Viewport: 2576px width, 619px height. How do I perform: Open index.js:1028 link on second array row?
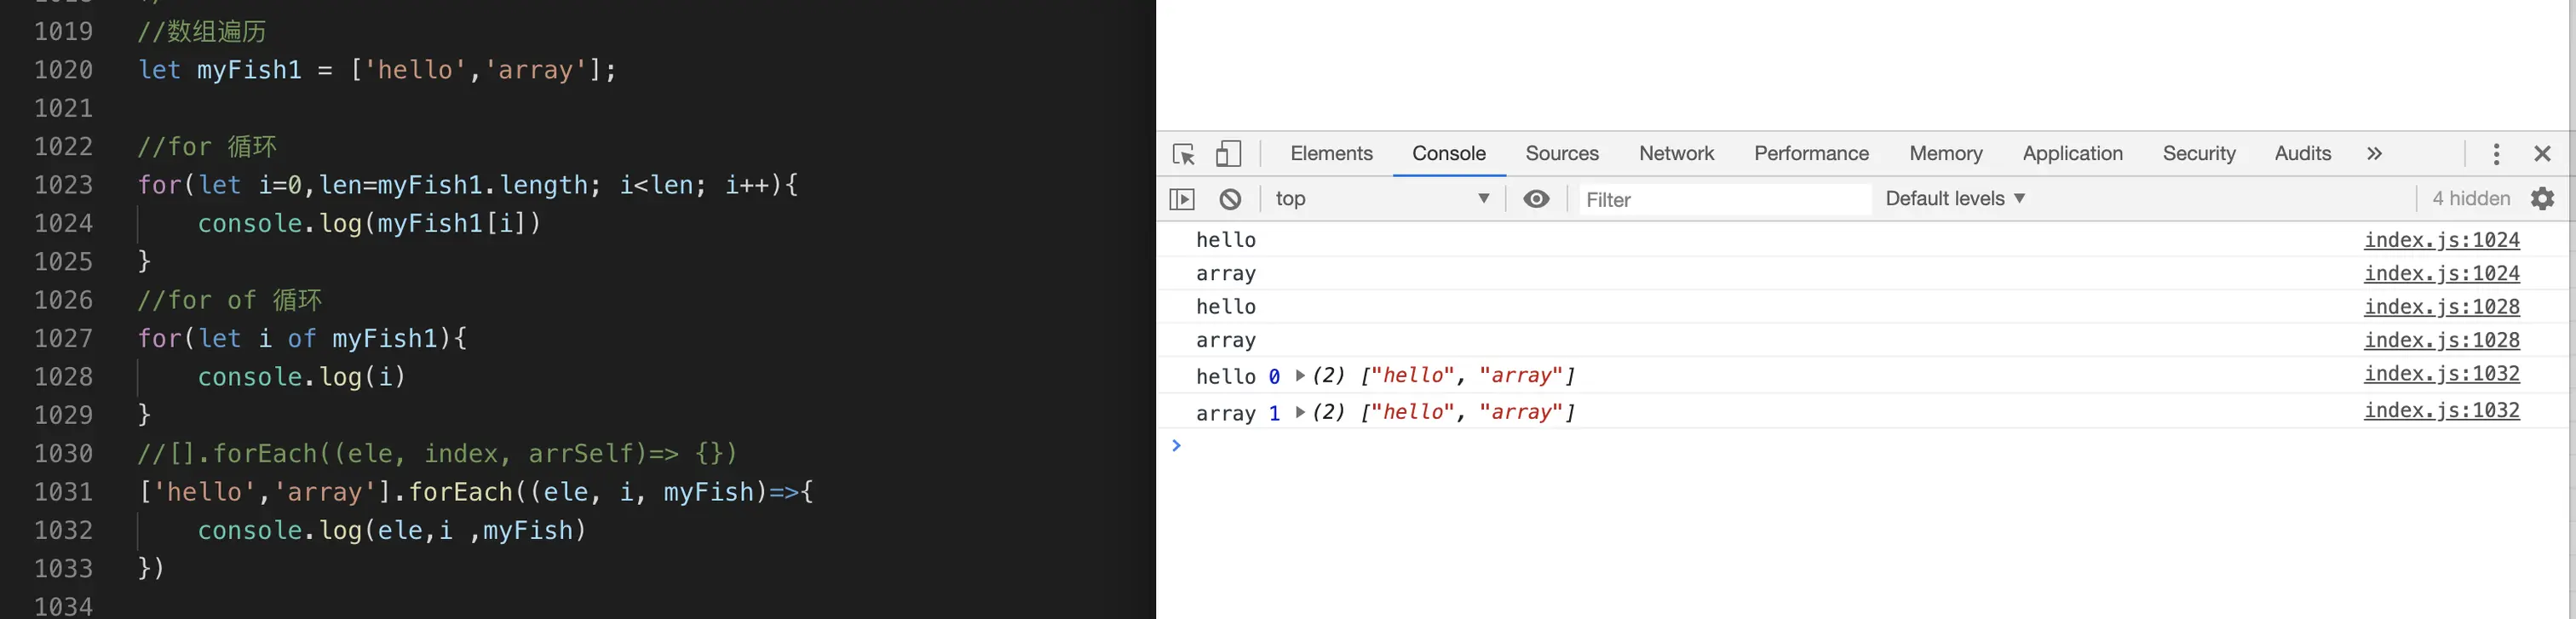pos(2441,340)
